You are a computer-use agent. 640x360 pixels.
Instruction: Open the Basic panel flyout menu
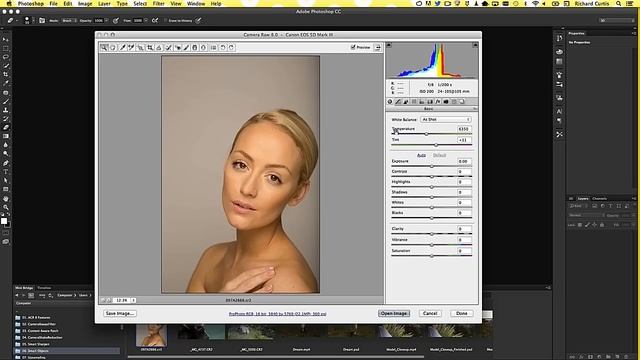pos(475,109)
